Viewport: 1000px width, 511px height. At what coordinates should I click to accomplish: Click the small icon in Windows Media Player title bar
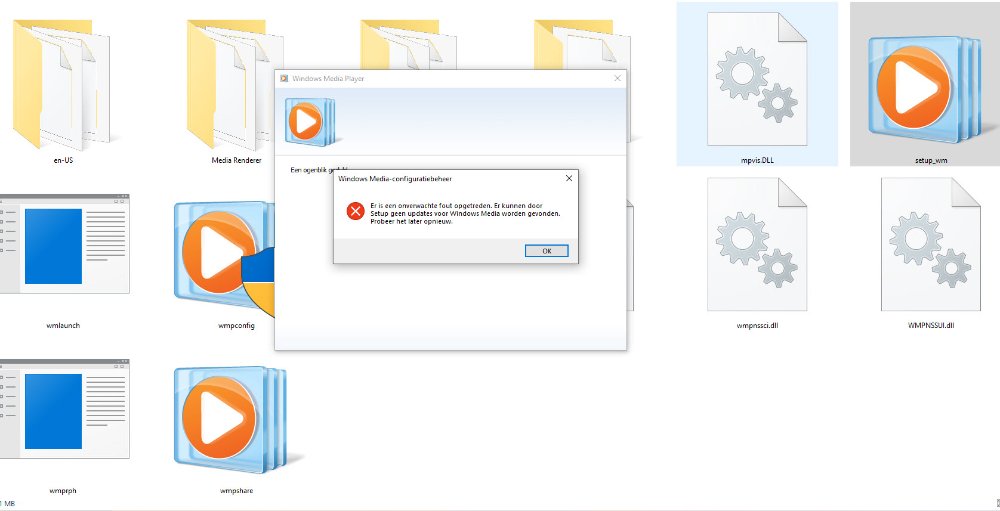click(x=284, y=78)
